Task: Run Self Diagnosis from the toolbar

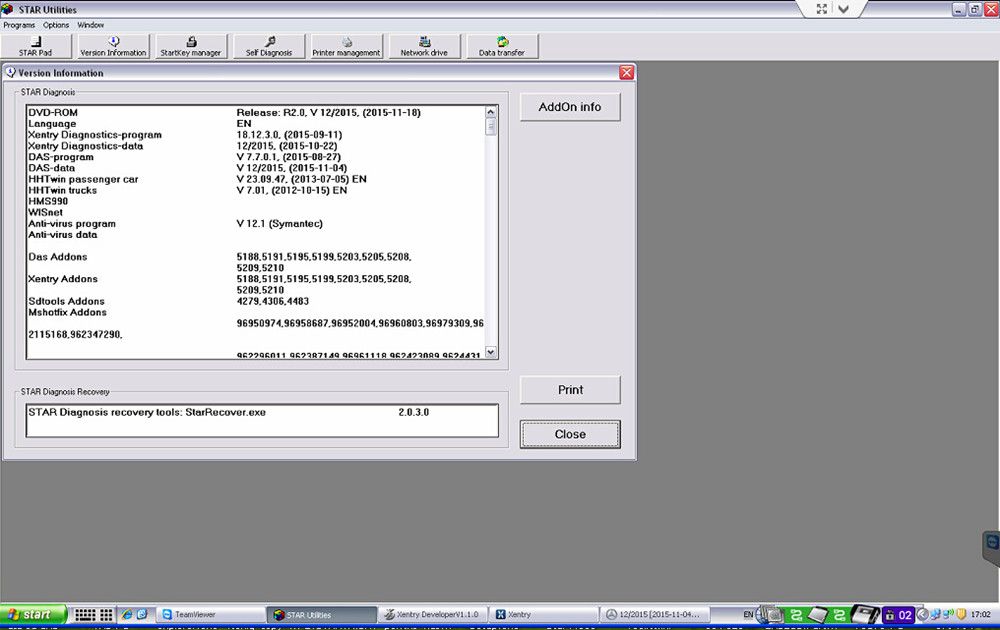Action: [269, 47]
